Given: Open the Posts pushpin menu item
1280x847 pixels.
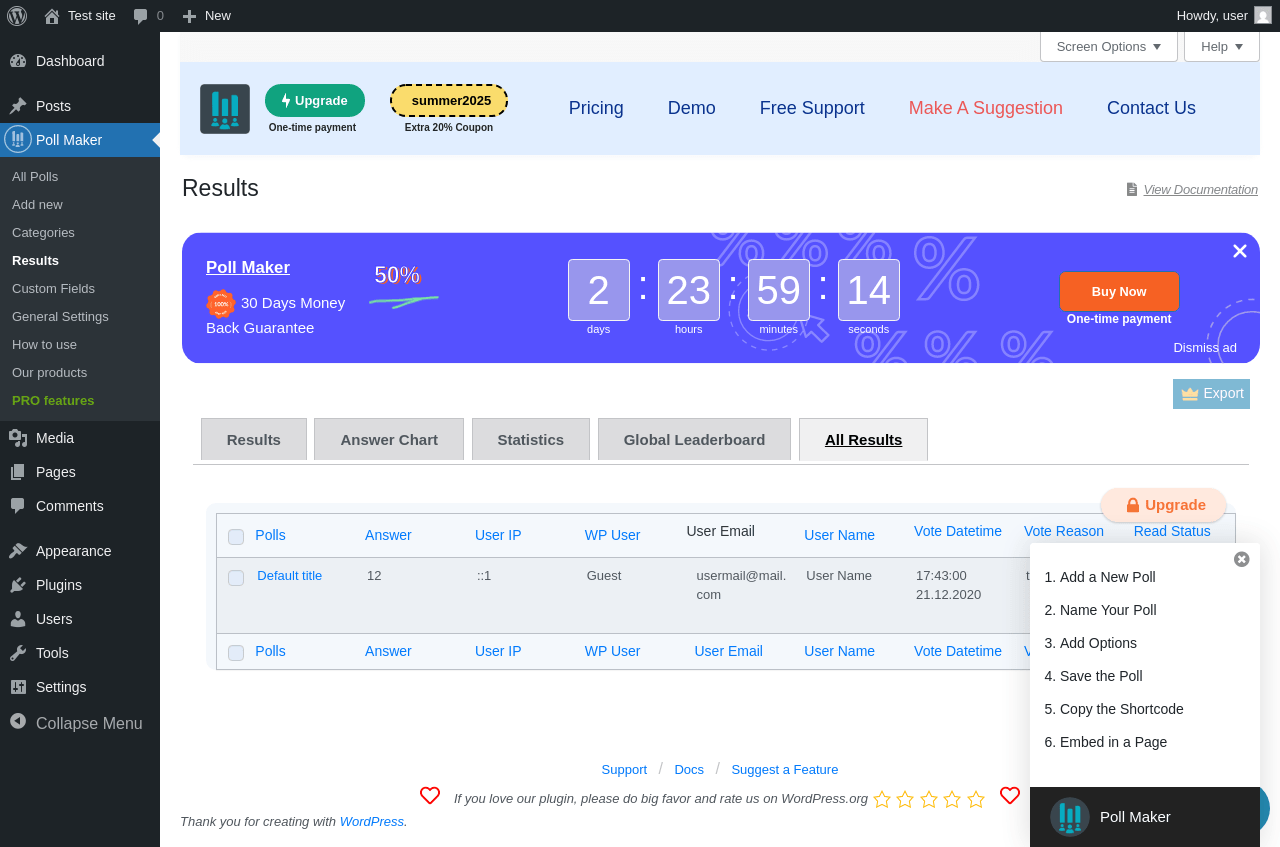Looking at the screenshot, I should [x=80, y=106].
